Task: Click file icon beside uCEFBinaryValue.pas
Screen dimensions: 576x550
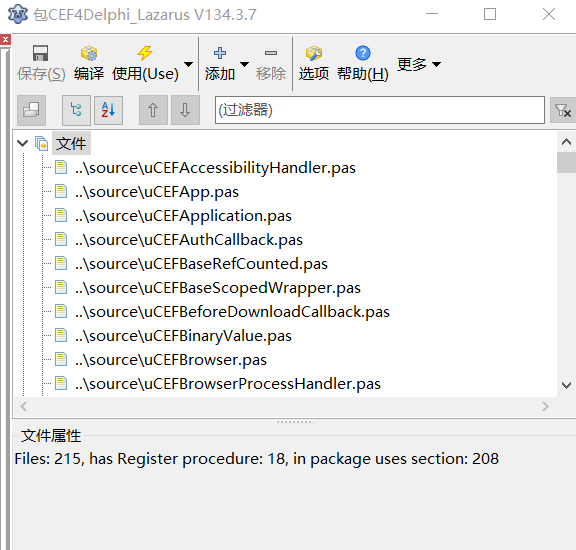Action: [x=61, y=335]
